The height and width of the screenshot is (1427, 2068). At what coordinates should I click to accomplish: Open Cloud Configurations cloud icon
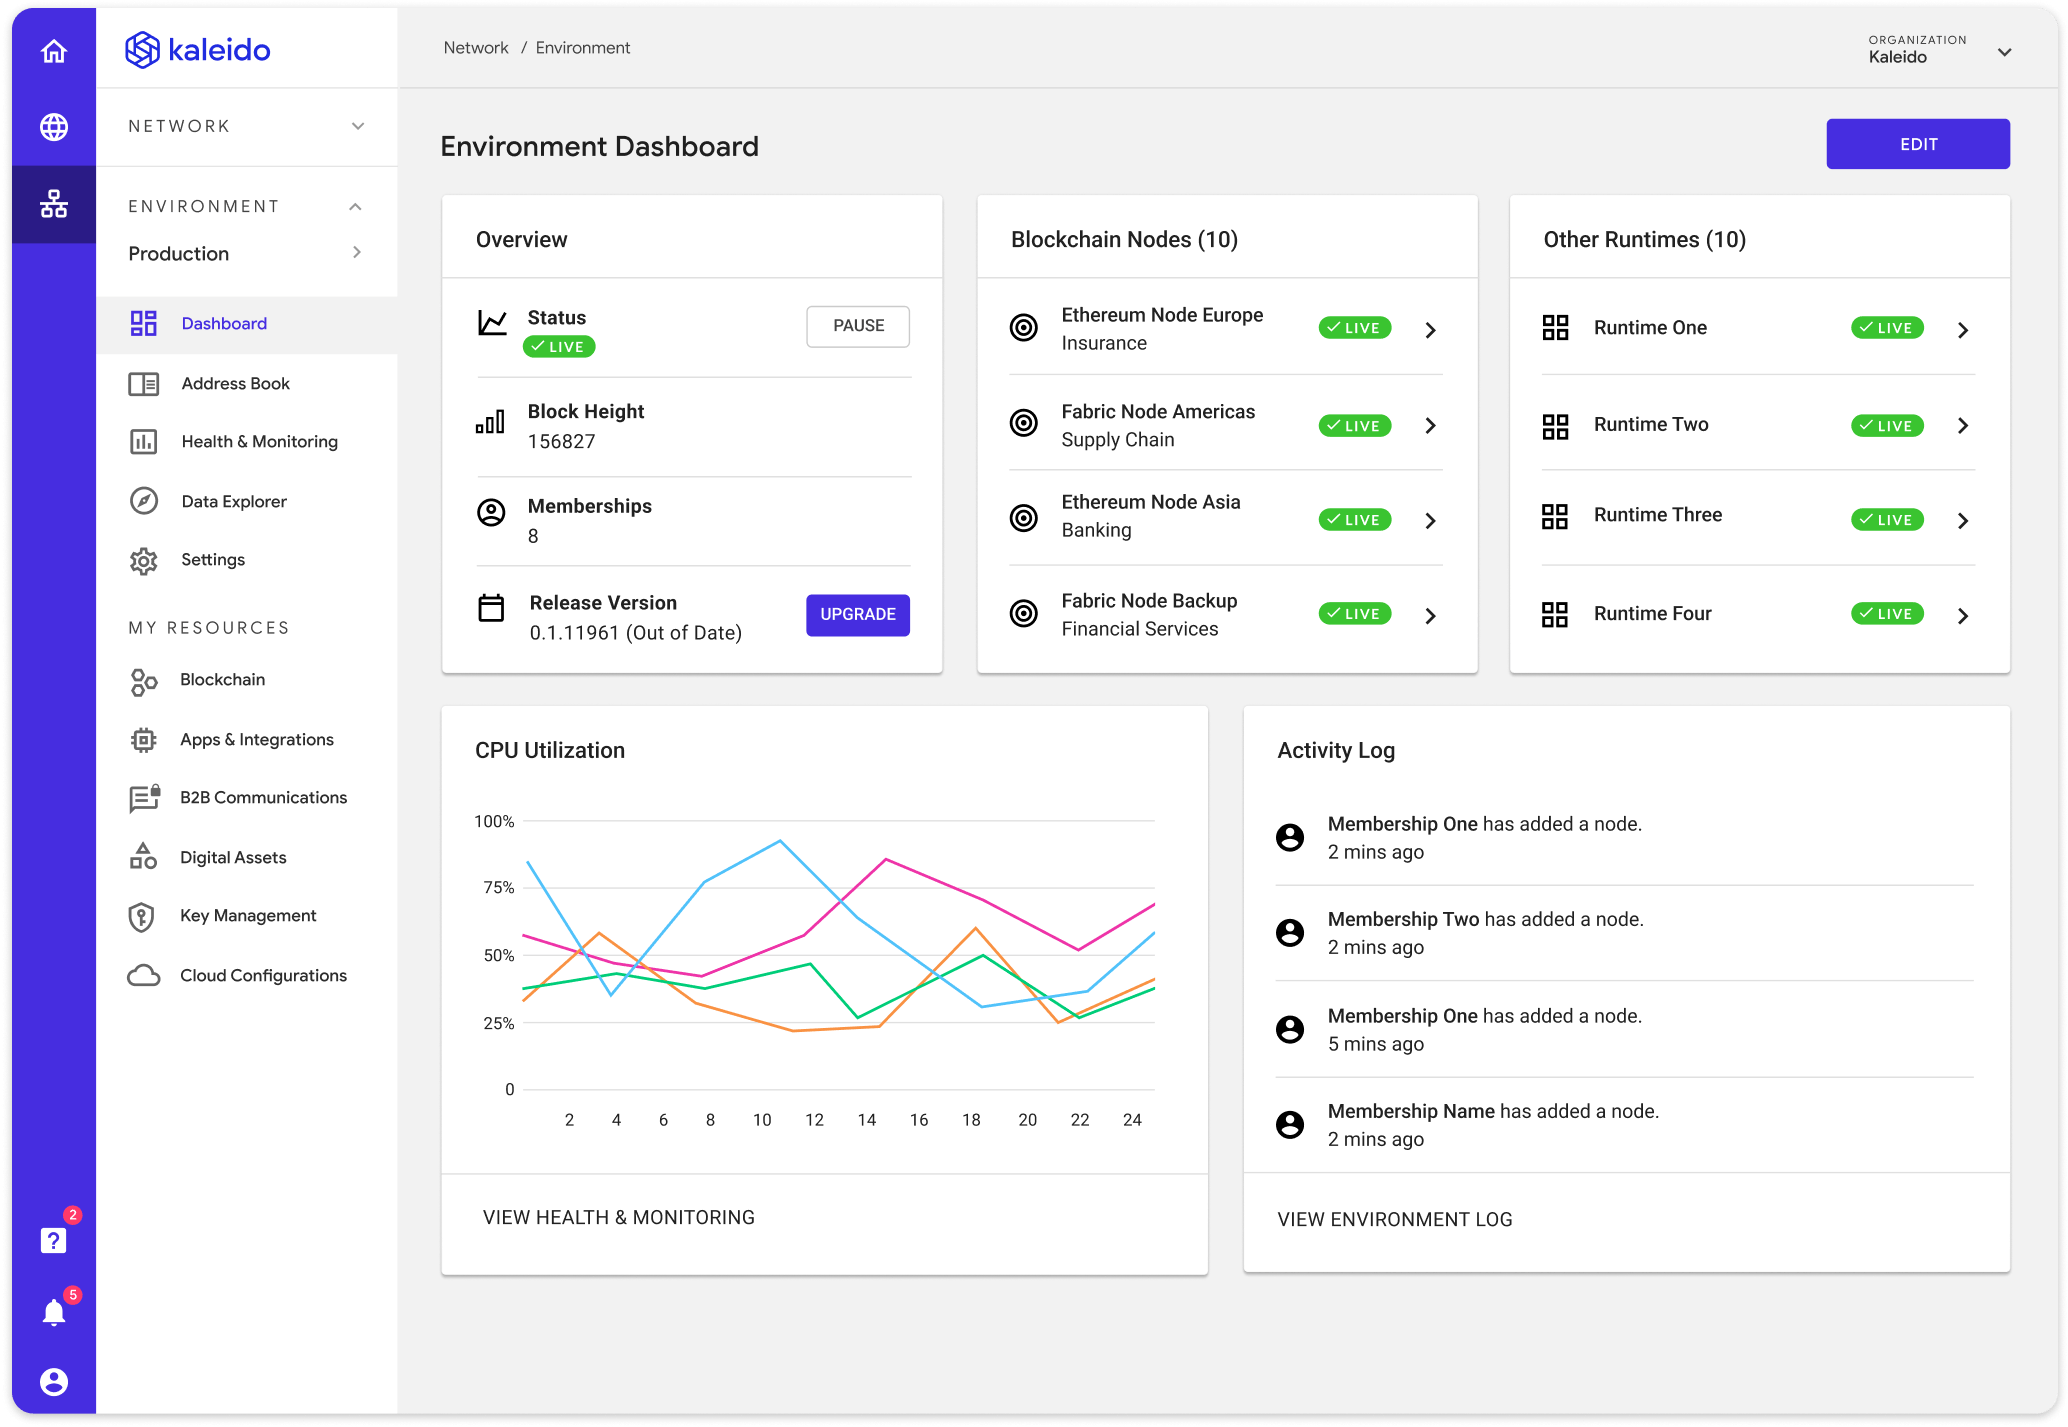click(x=145, y=975)
